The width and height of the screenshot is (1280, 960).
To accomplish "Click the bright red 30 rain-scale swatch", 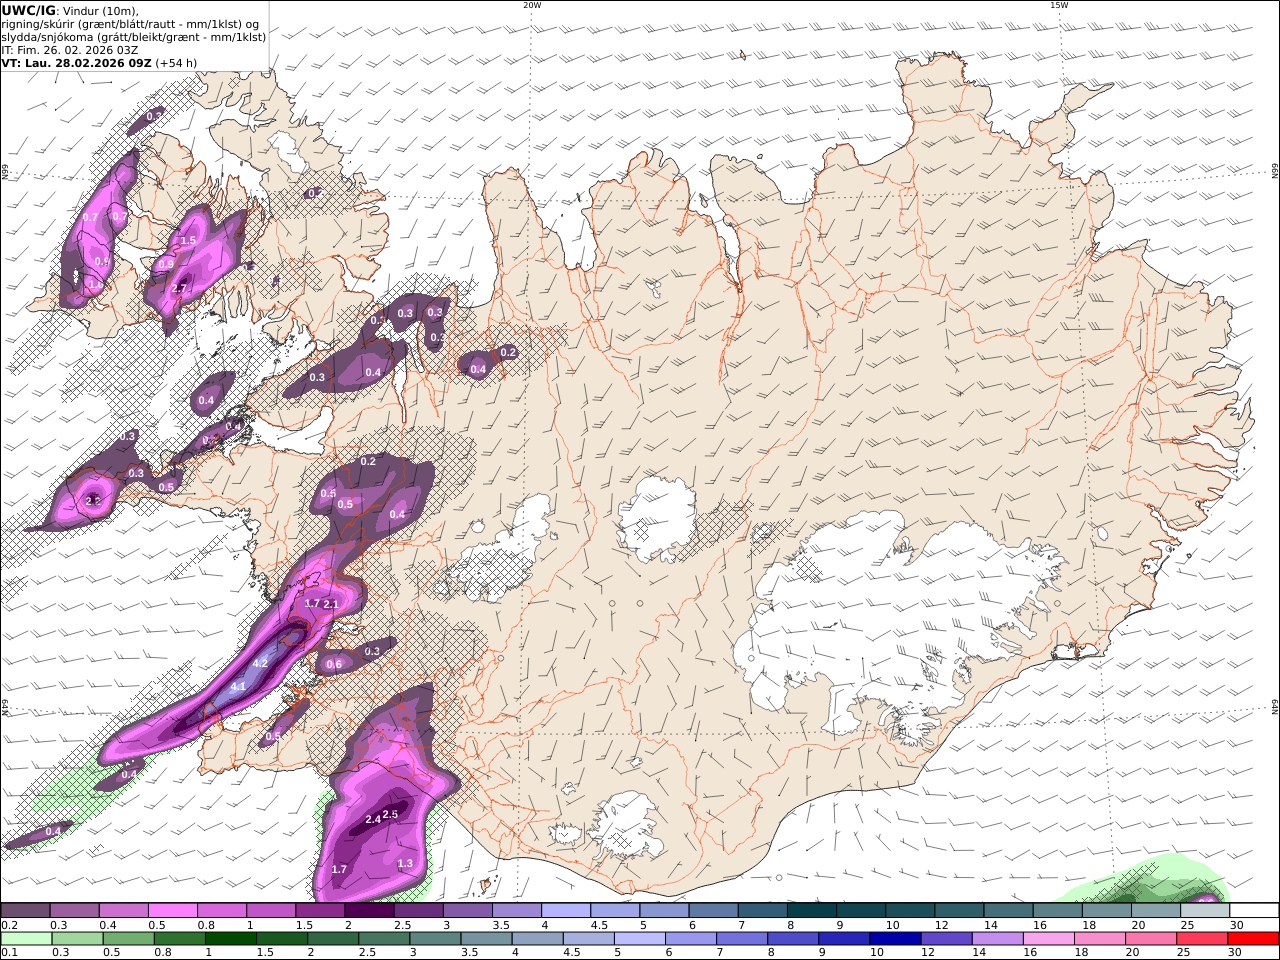I will (x=1253, y=938).
